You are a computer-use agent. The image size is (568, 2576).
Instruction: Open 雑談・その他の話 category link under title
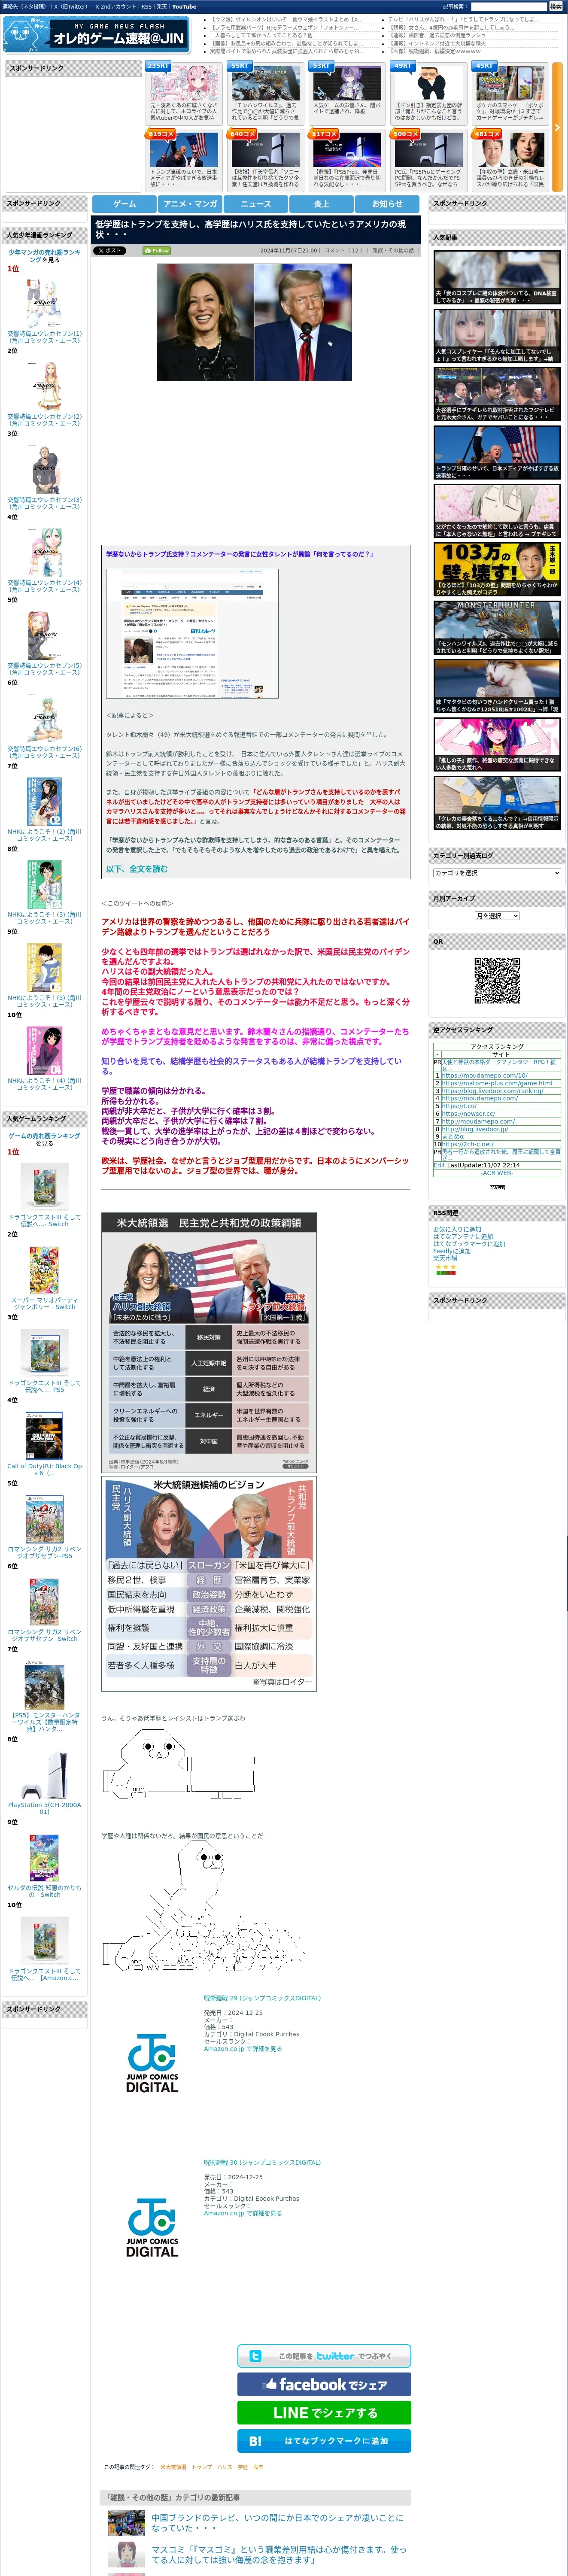pos(393,251)
